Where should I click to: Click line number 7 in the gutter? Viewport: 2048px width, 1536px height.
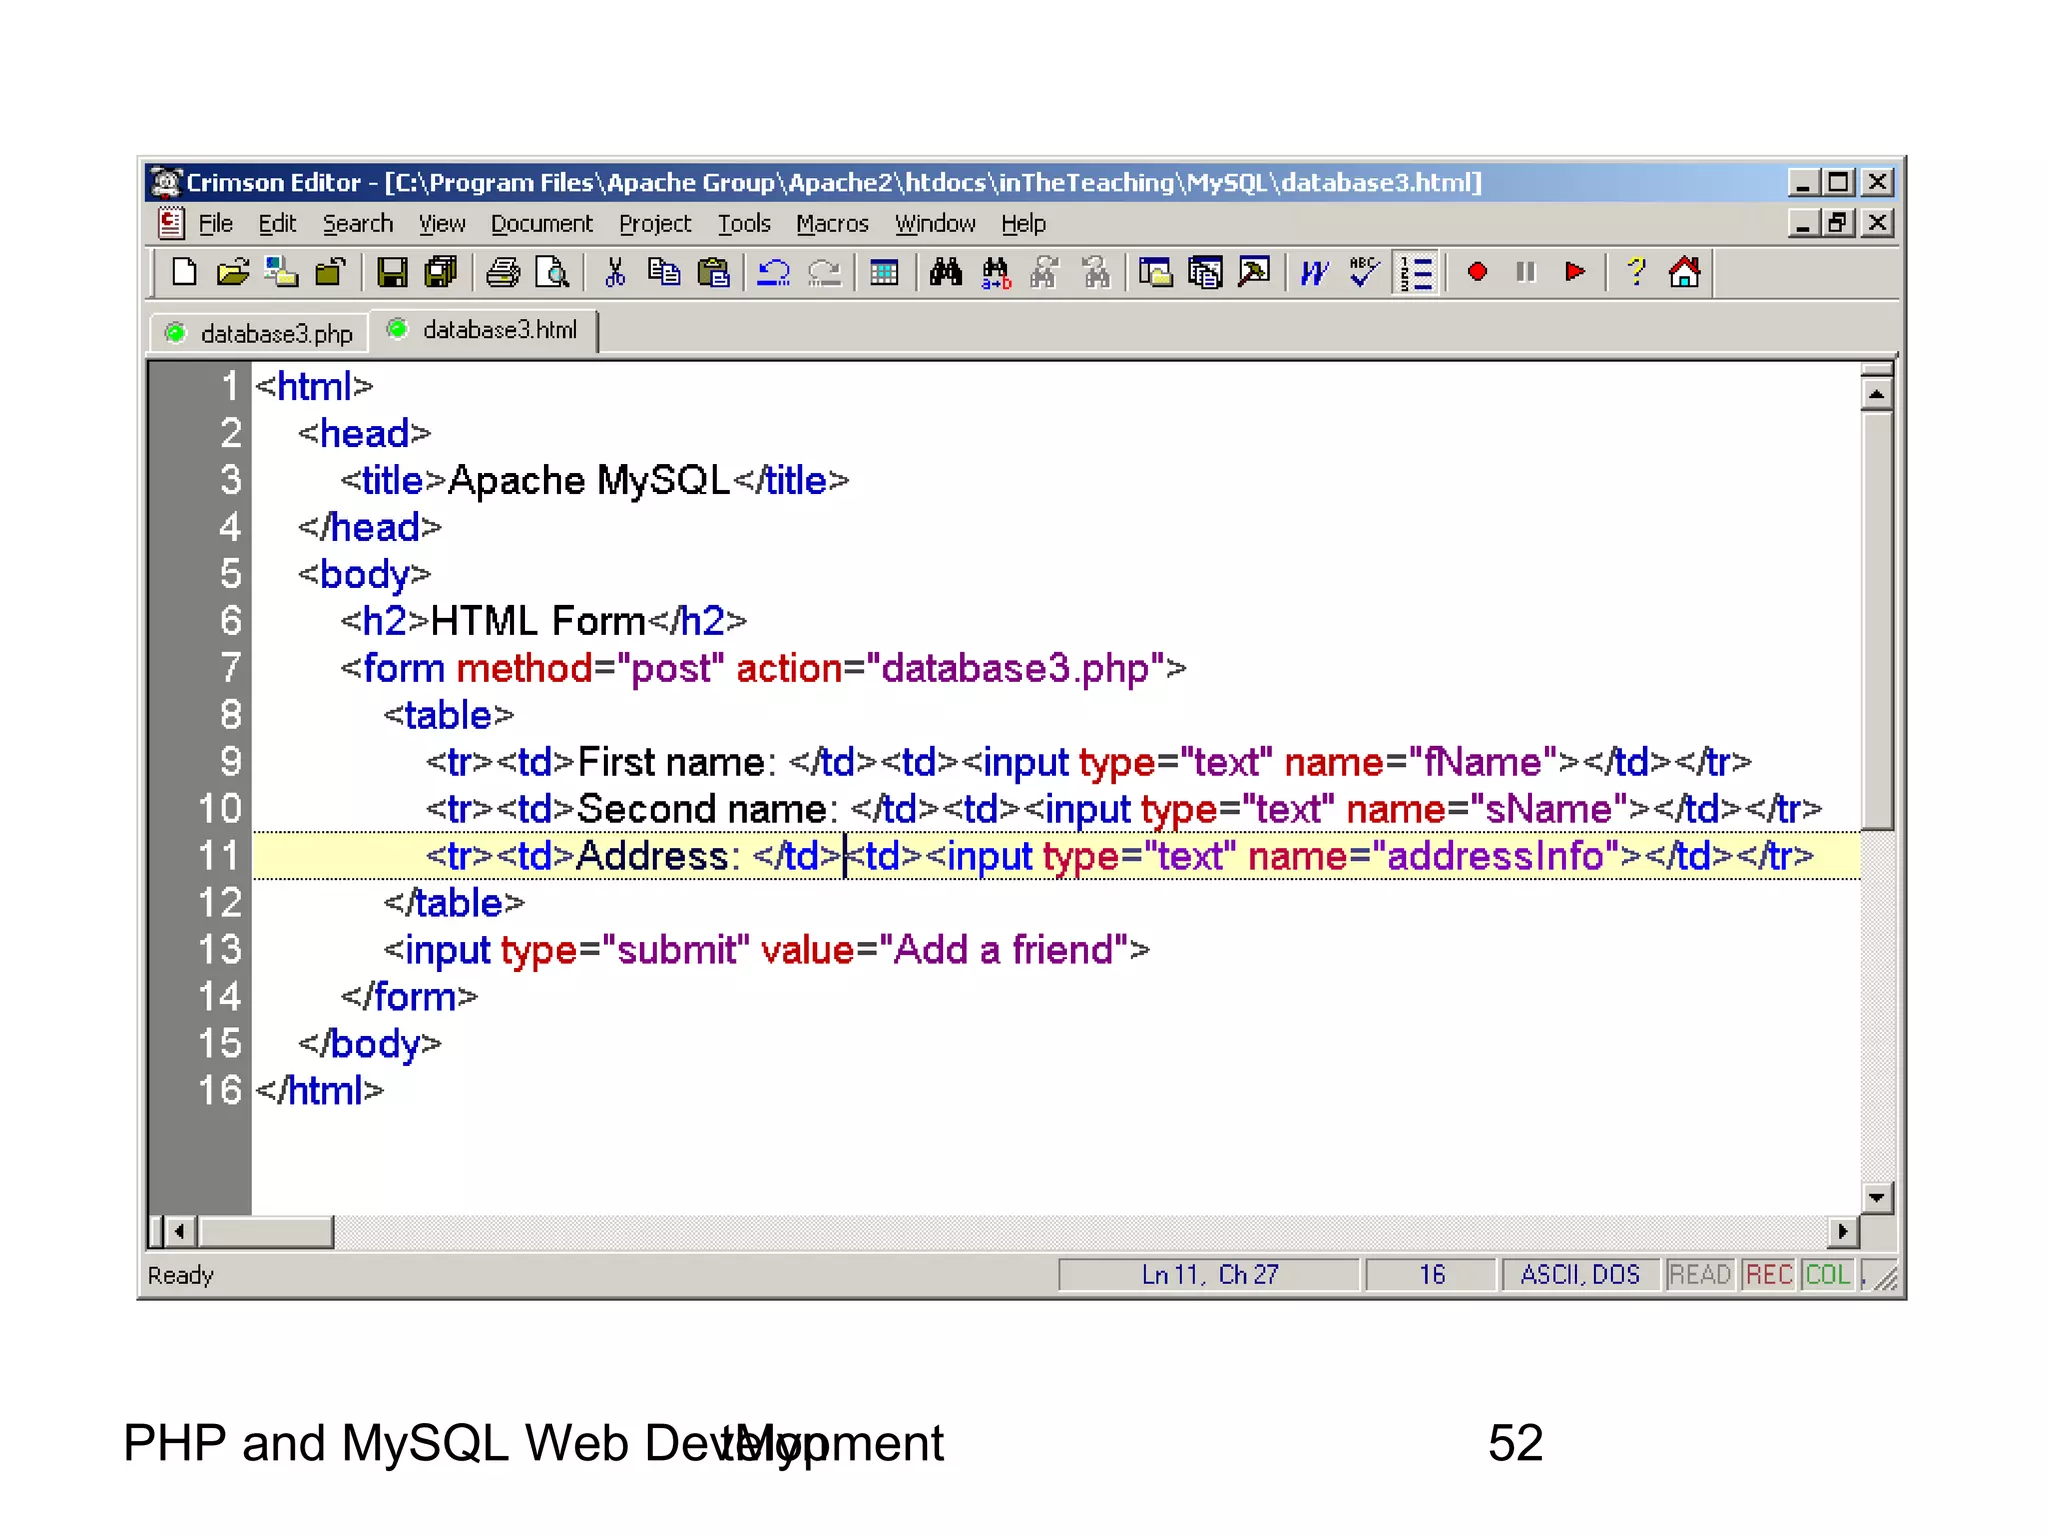[x=230, y=667]
